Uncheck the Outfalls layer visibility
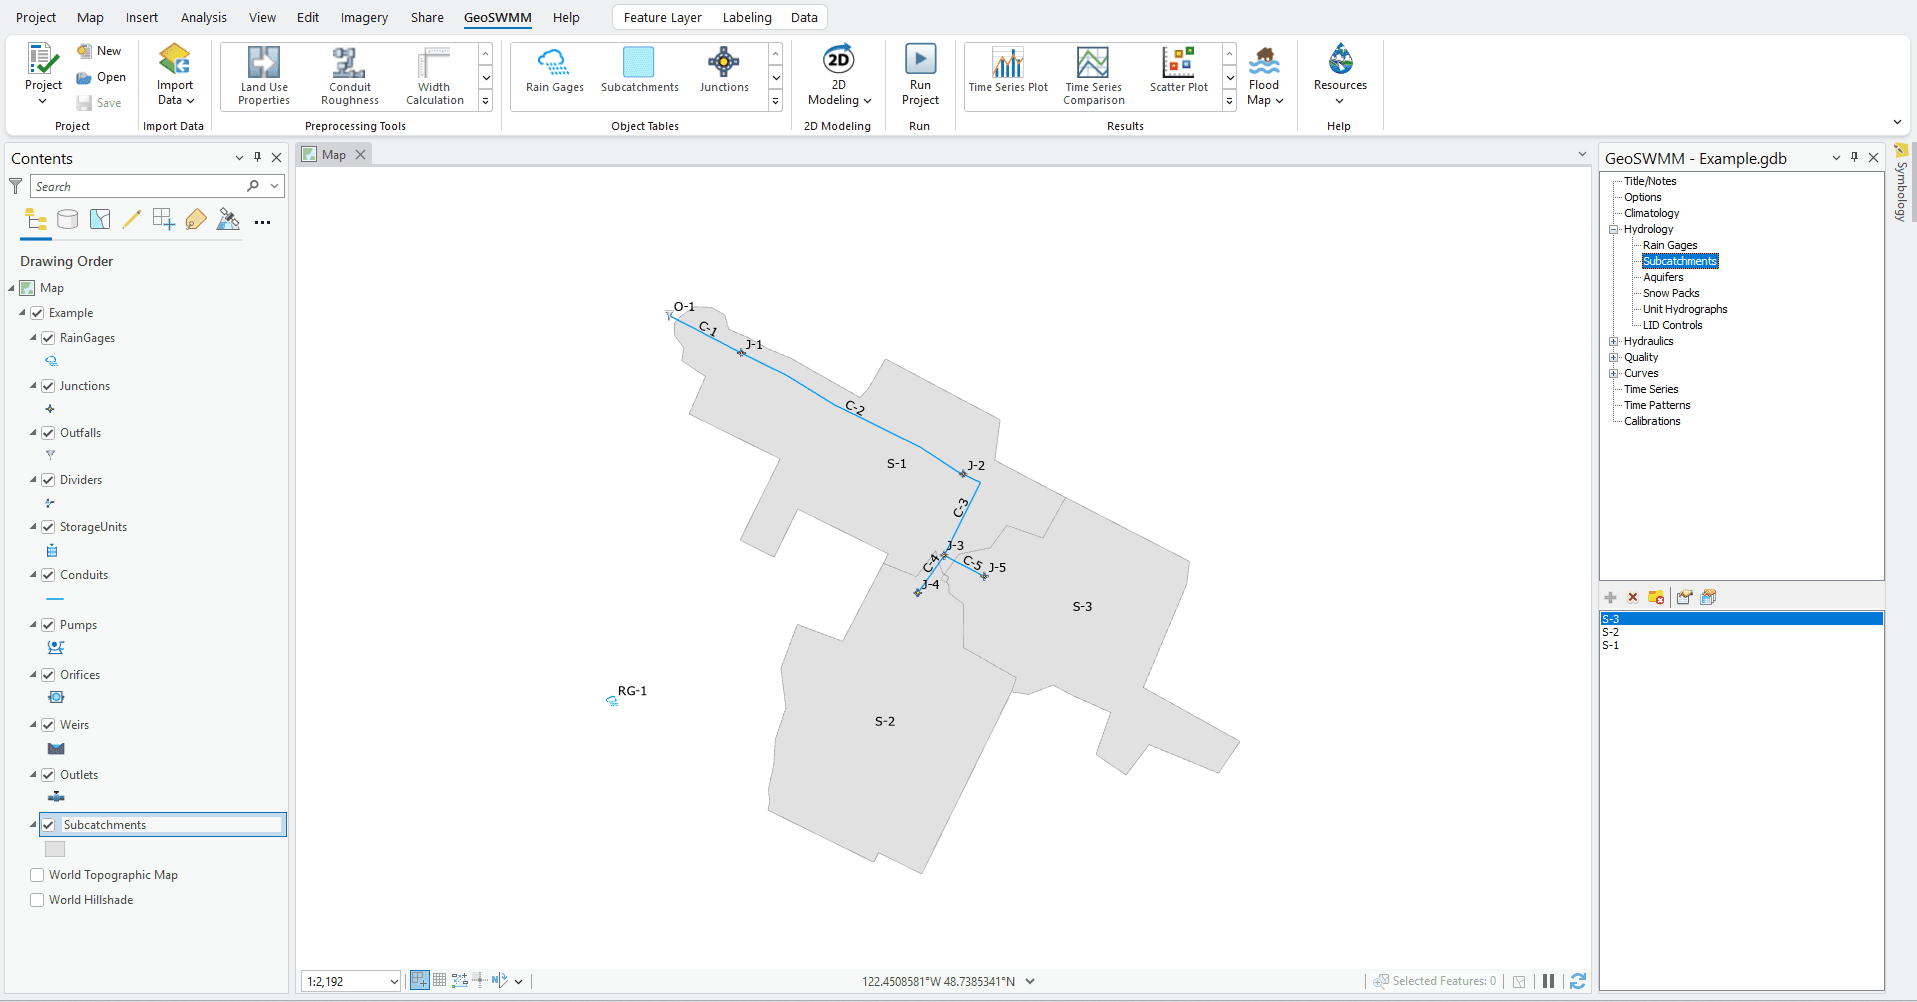 [48, 432]
